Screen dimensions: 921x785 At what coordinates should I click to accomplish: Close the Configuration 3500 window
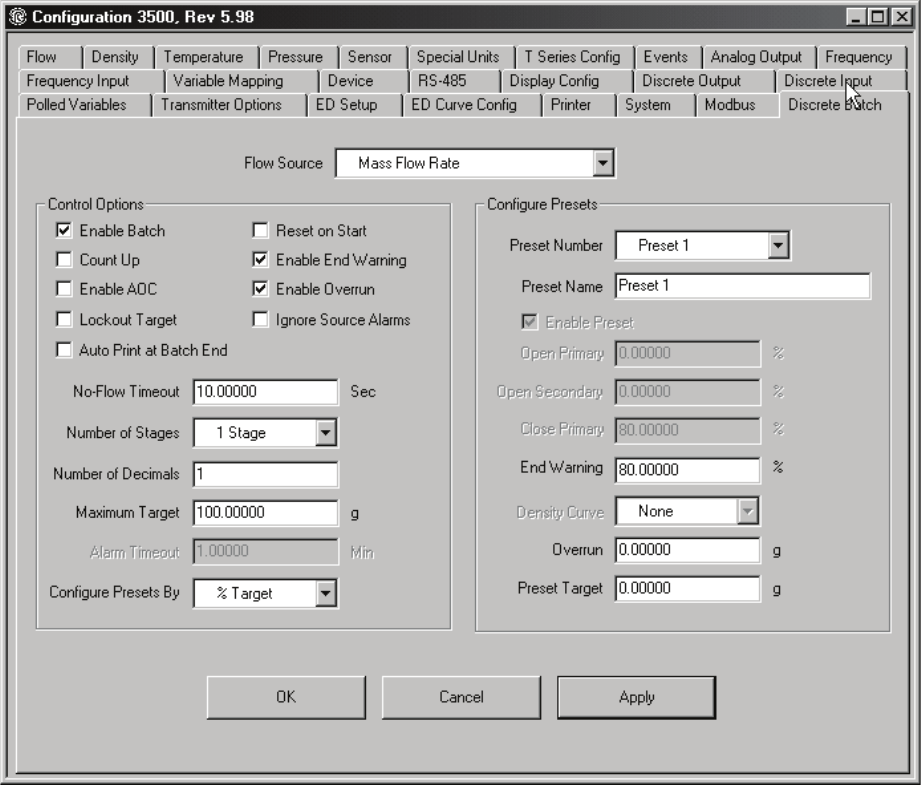(x=902, y=16)
